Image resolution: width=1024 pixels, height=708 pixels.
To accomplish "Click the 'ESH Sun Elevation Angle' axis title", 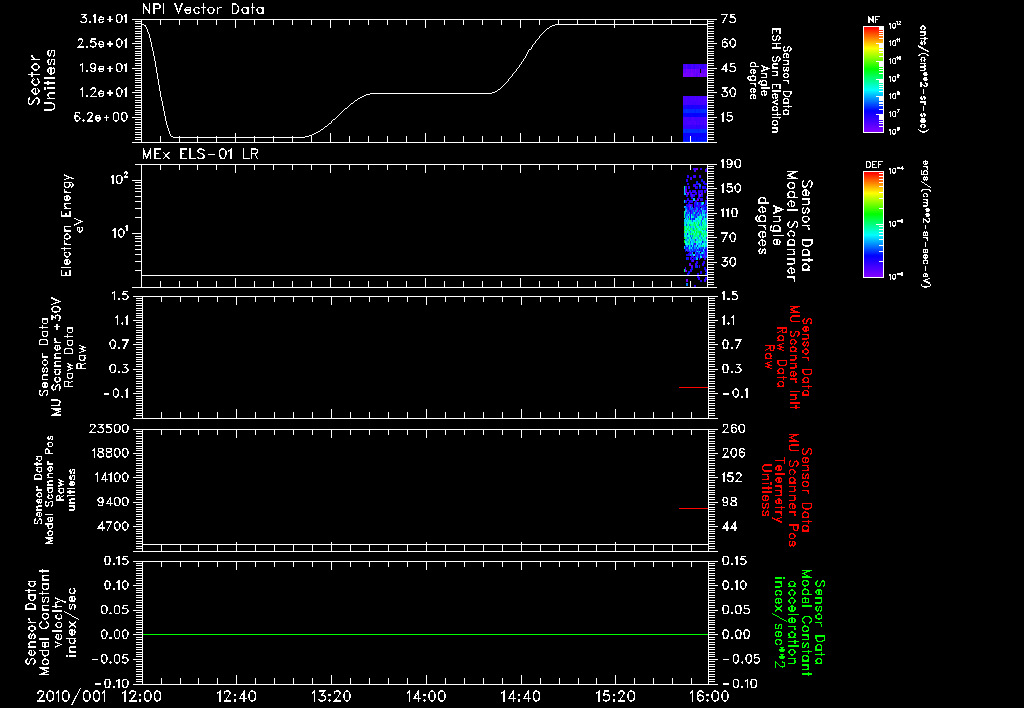I will click(x=769, y=80).
